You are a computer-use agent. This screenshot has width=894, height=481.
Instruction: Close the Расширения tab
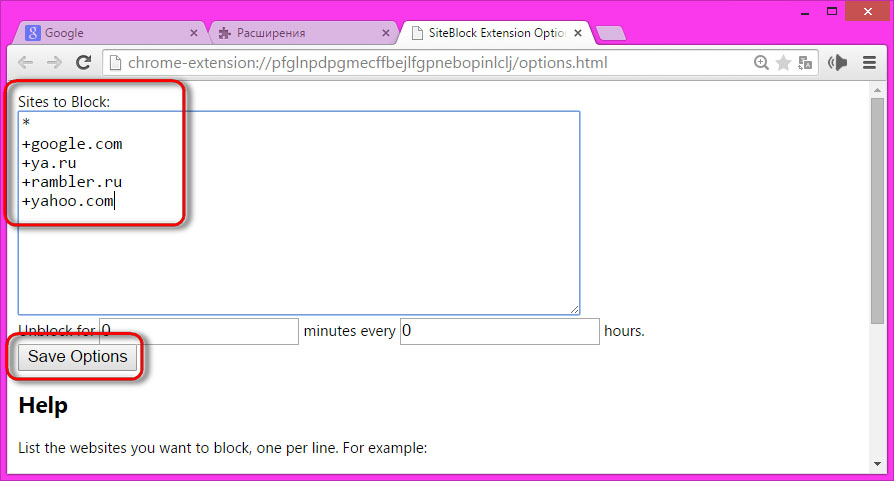tap(386, 33)
